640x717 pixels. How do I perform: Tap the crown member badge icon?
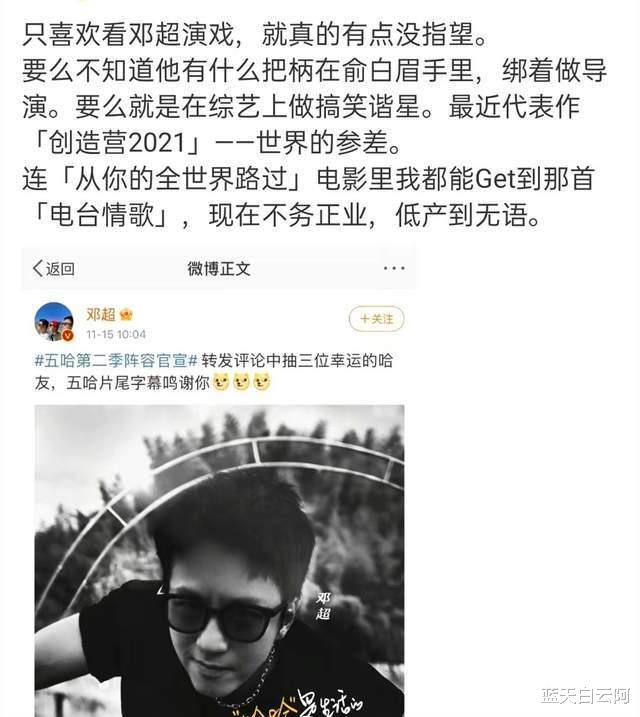pos(126,315)
